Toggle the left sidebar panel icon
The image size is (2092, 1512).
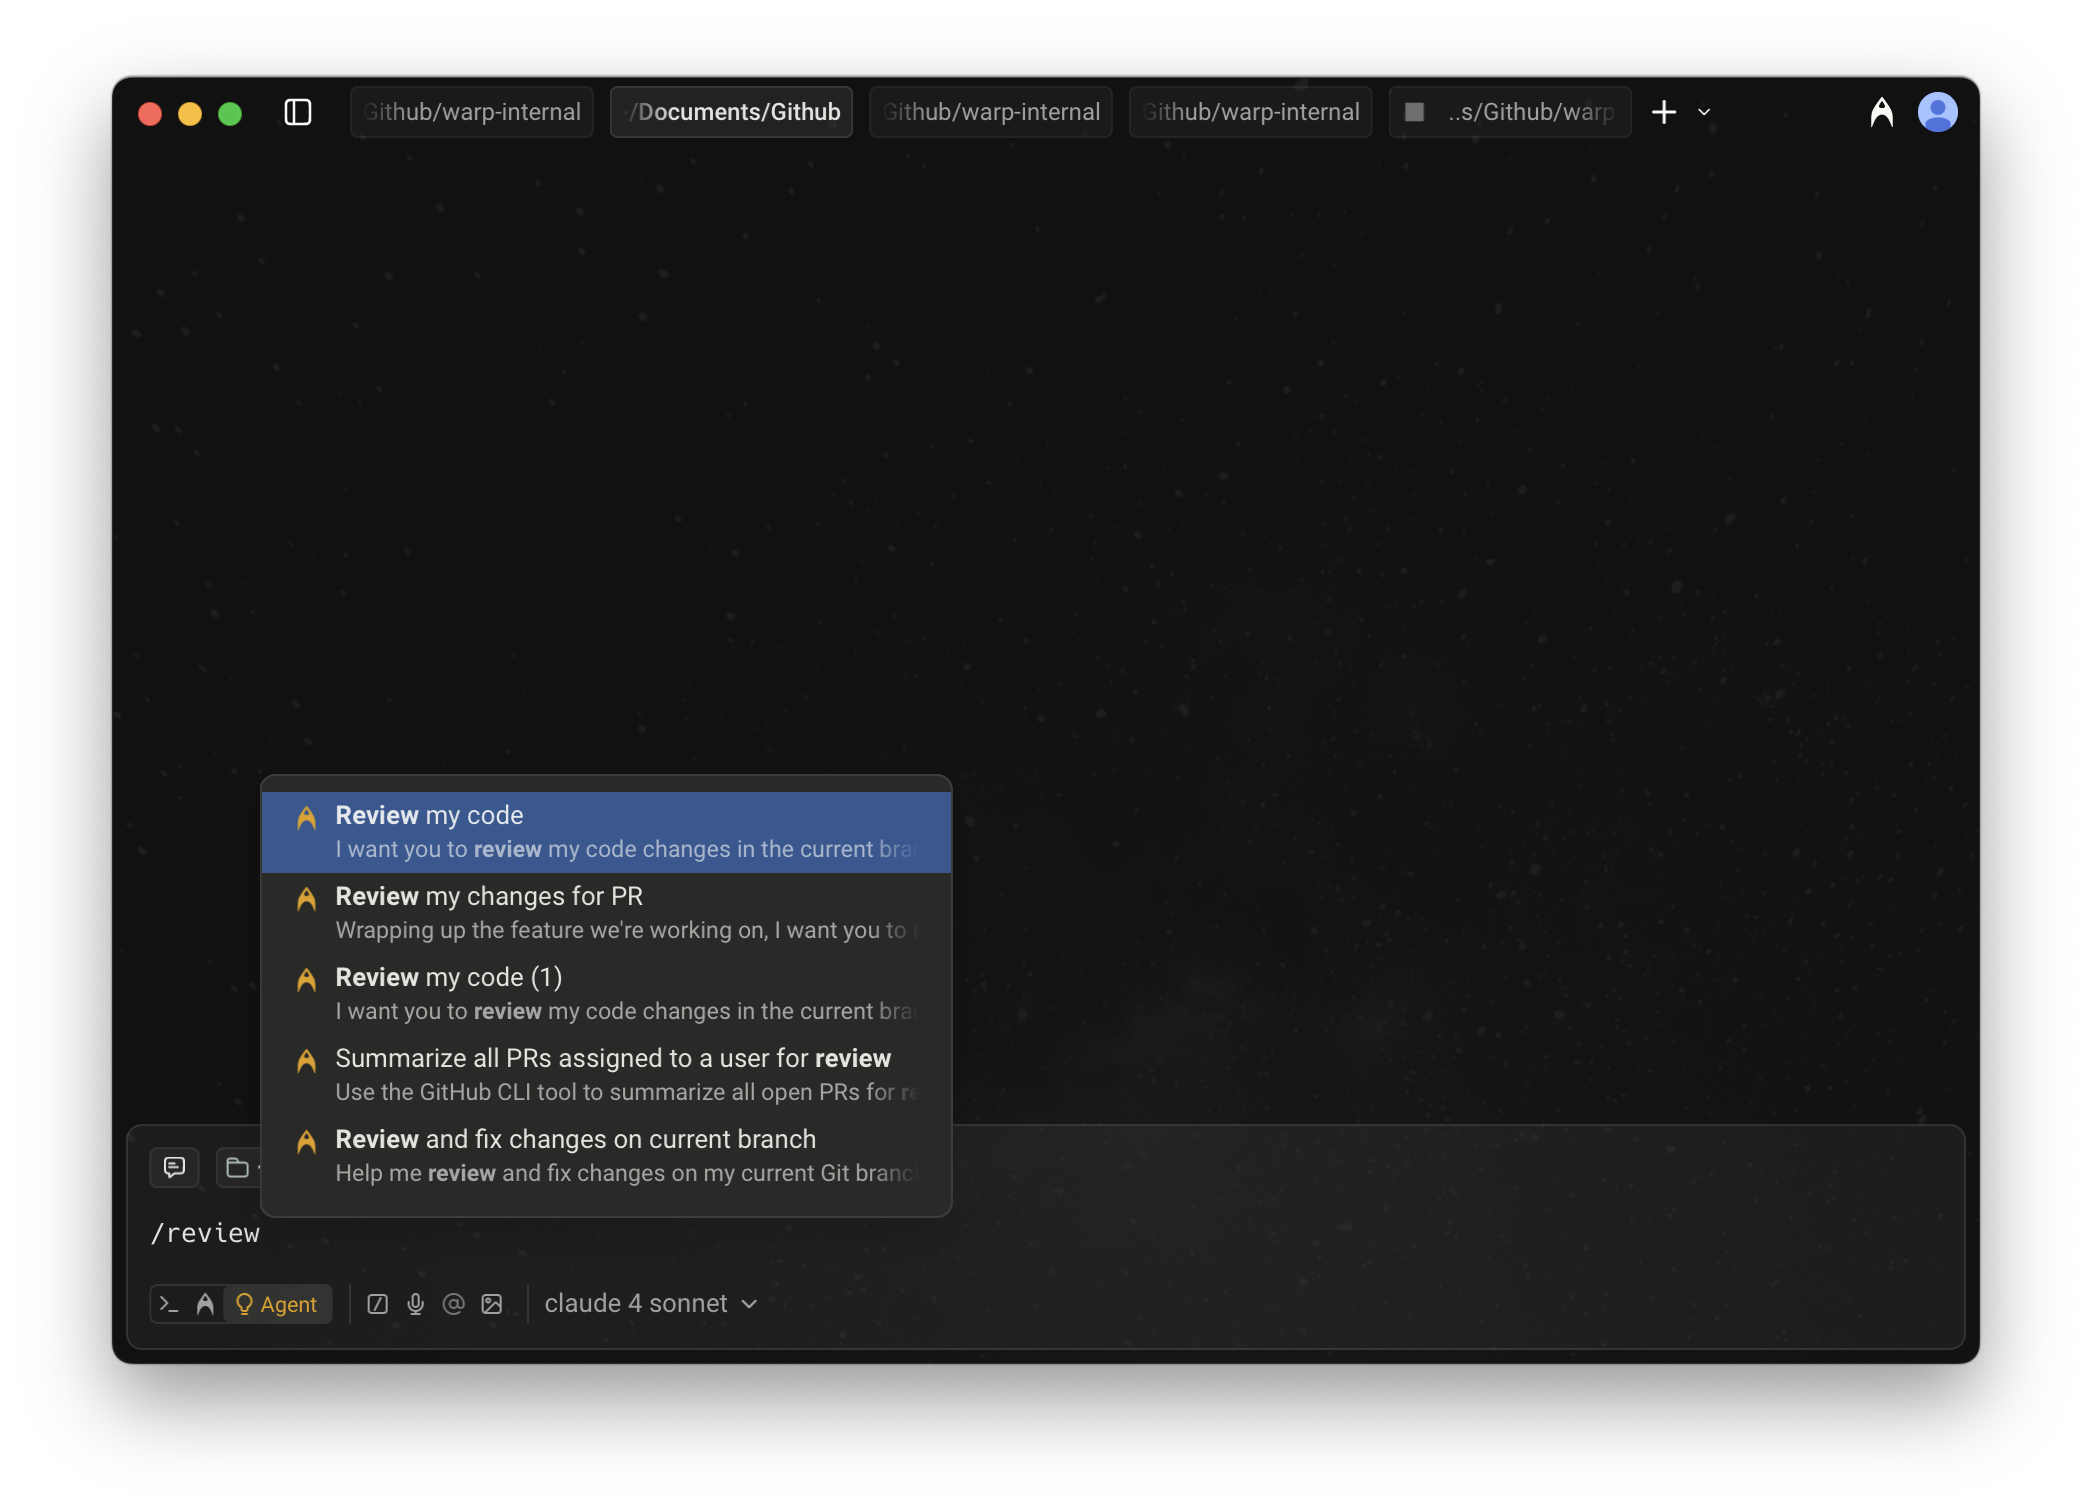coord(298,112)
